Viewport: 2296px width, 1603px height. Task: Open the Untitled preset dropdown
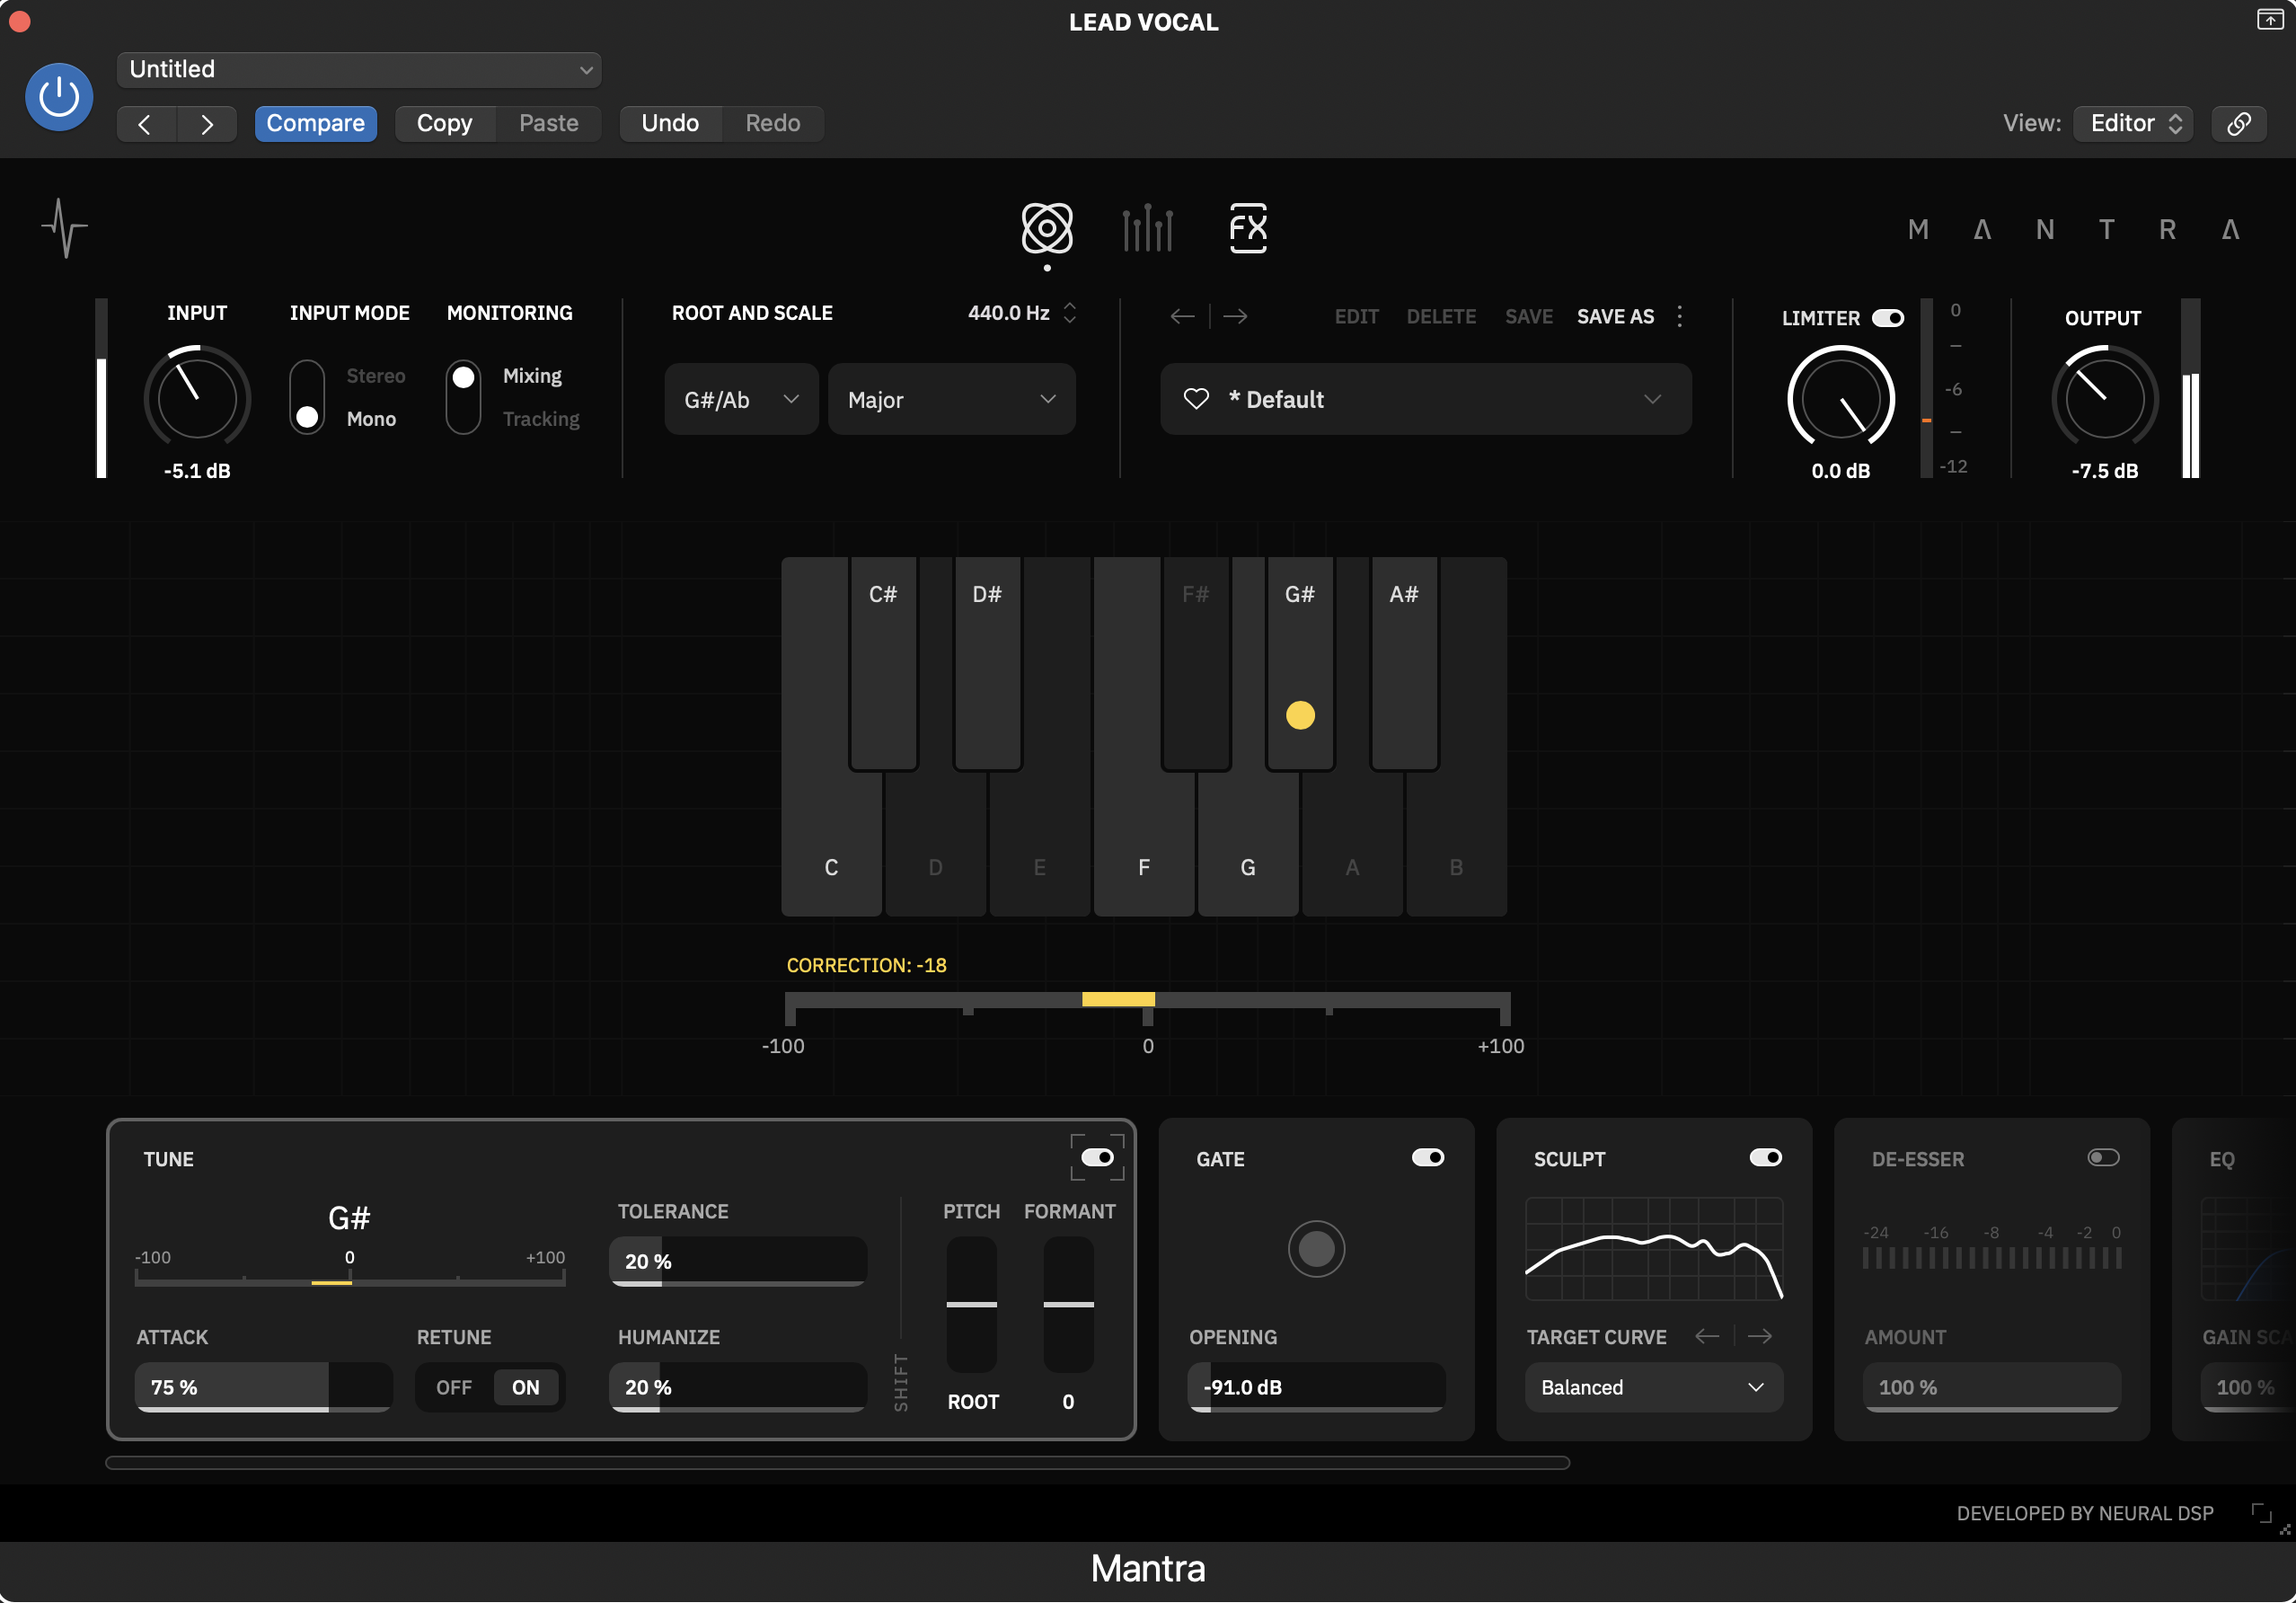359,70
